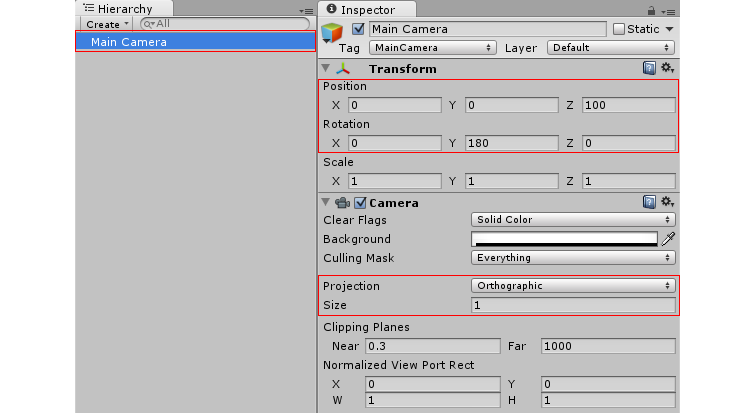Pick Background color with eyedropper icon
The width and height of the screenshot is (756, 413).
coord(668,239)
